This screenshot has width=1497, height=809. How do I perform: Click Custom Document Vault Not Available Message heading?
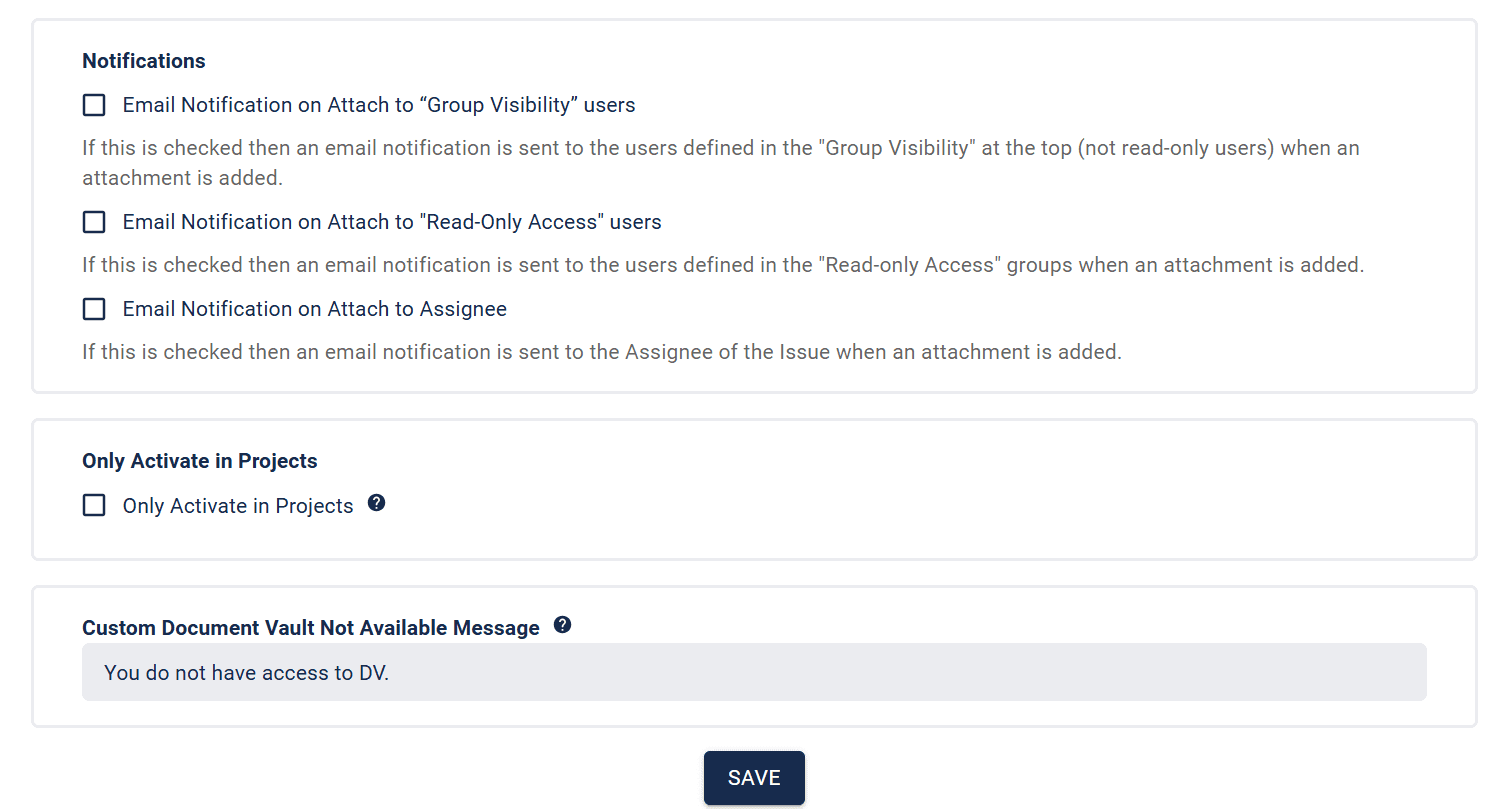(311, 628)
